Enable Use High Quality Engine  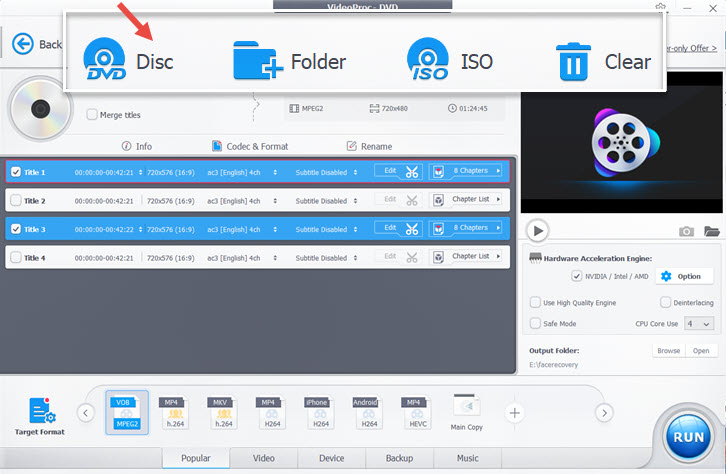tap(535, 302)
